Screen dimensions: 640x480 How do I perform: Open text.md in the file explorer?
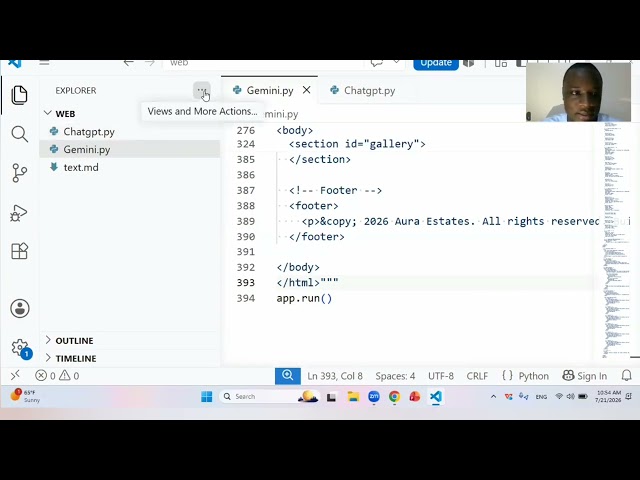tap(81, 167)
